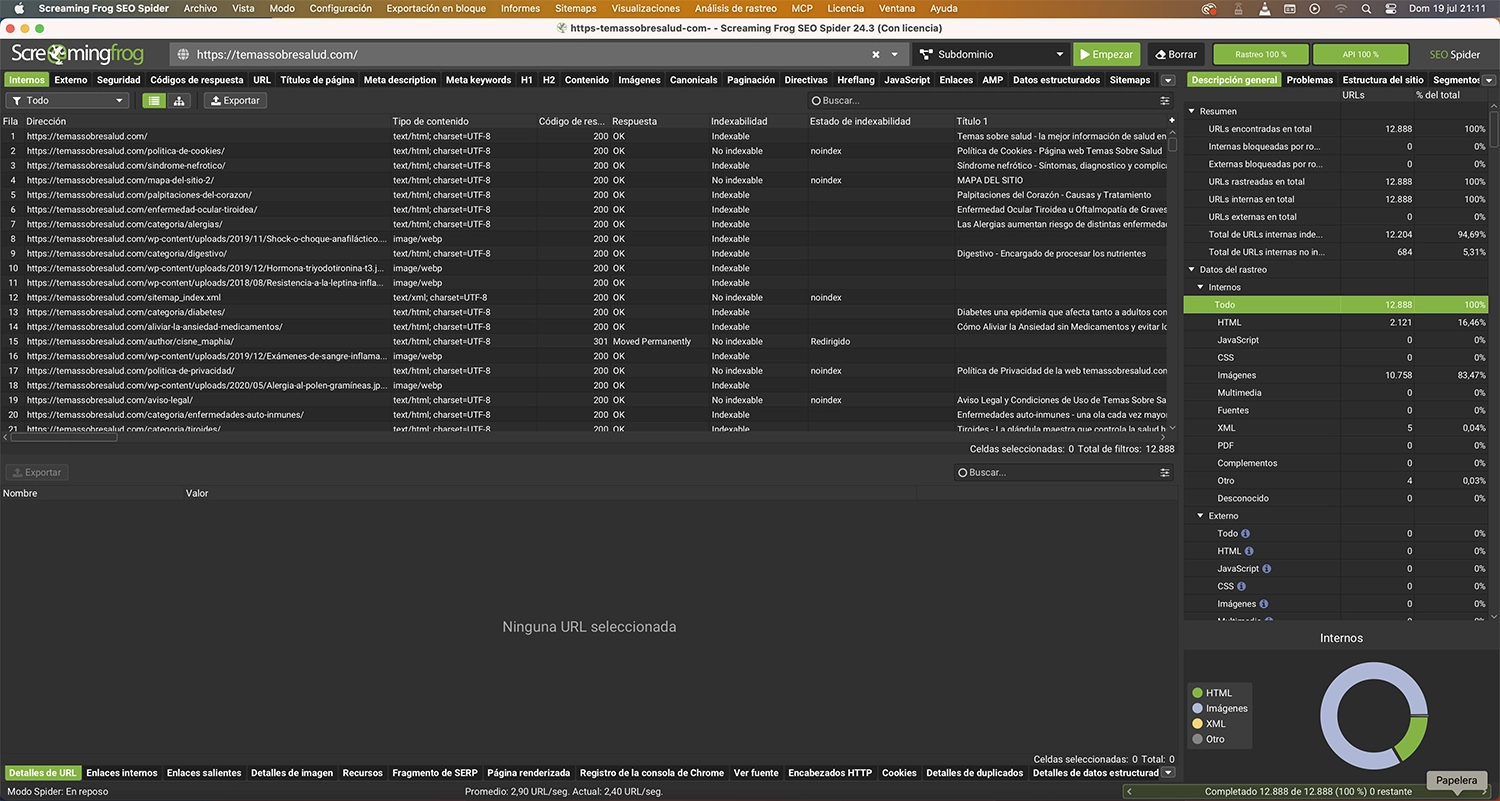
Task: Click Moved Permanently response cell
Action: (x=652, y=341)
